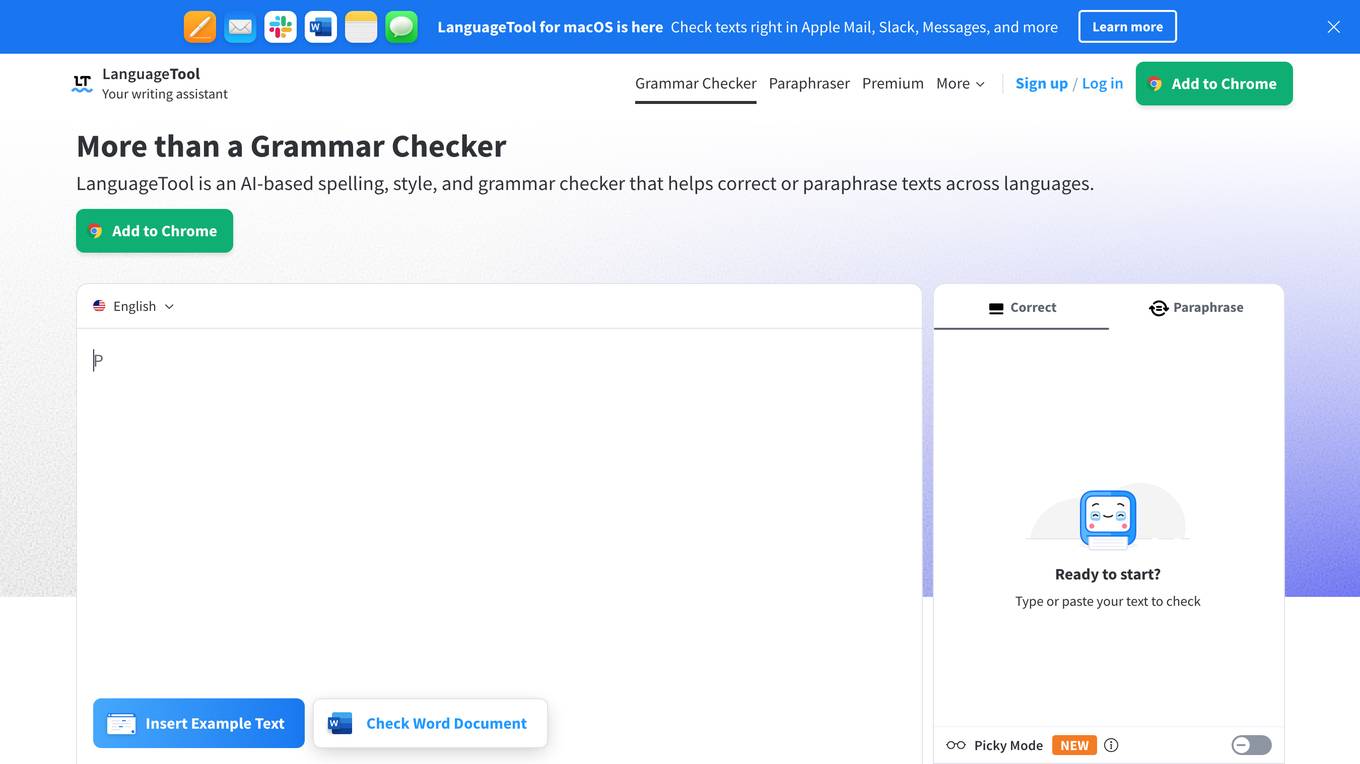1360x764 pixels.
Task: Click Add to Chrome below the headline
Action: [x=154, y=231]
